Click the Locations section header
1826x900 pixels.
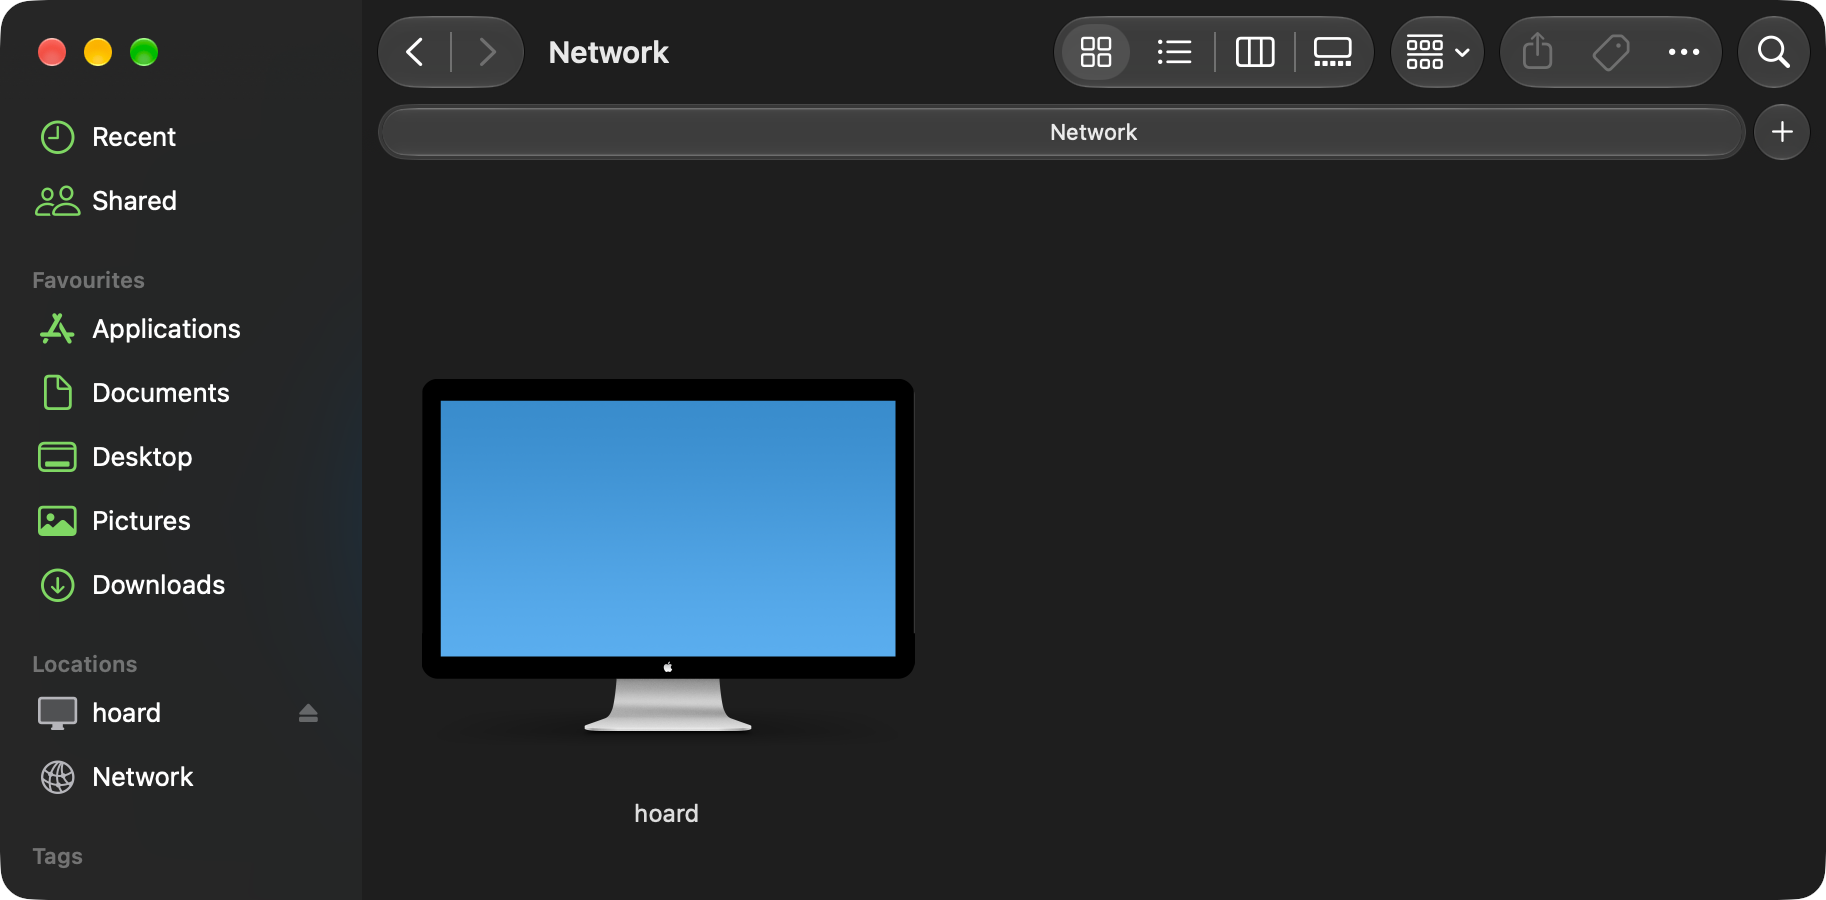coord(85,665)
